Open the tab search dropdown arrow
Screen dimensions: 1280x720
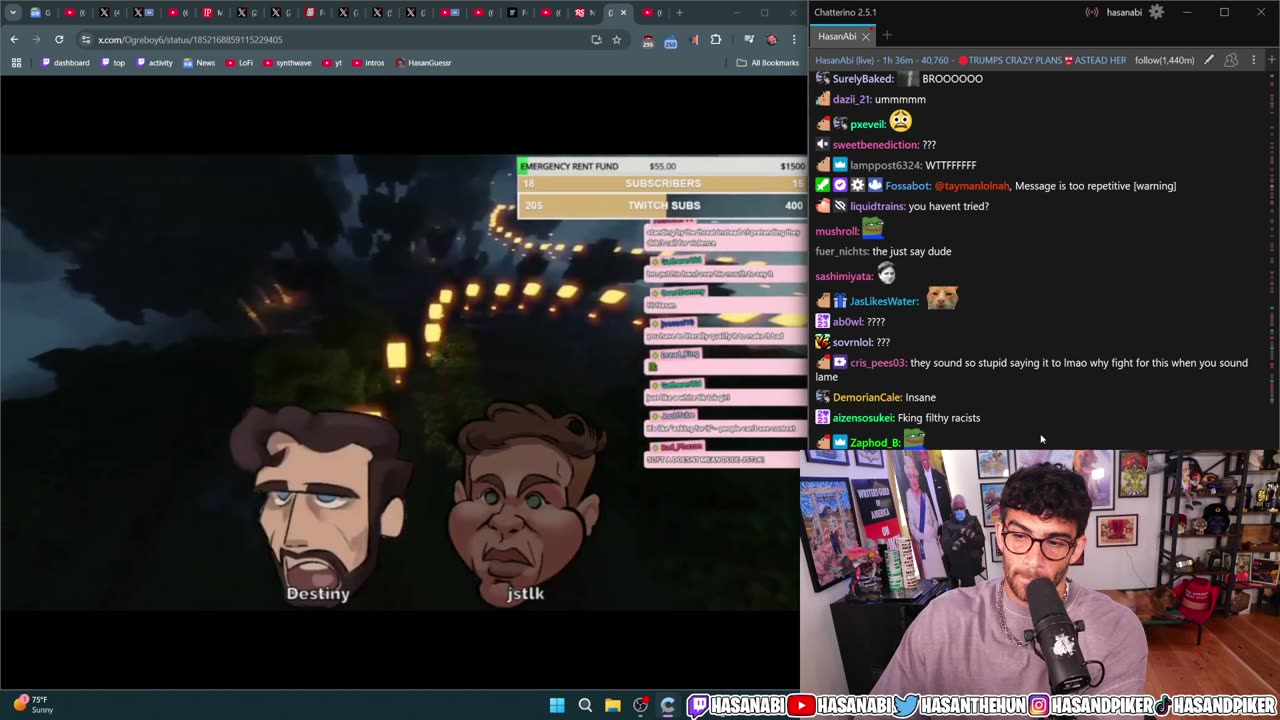pos(13,13)
